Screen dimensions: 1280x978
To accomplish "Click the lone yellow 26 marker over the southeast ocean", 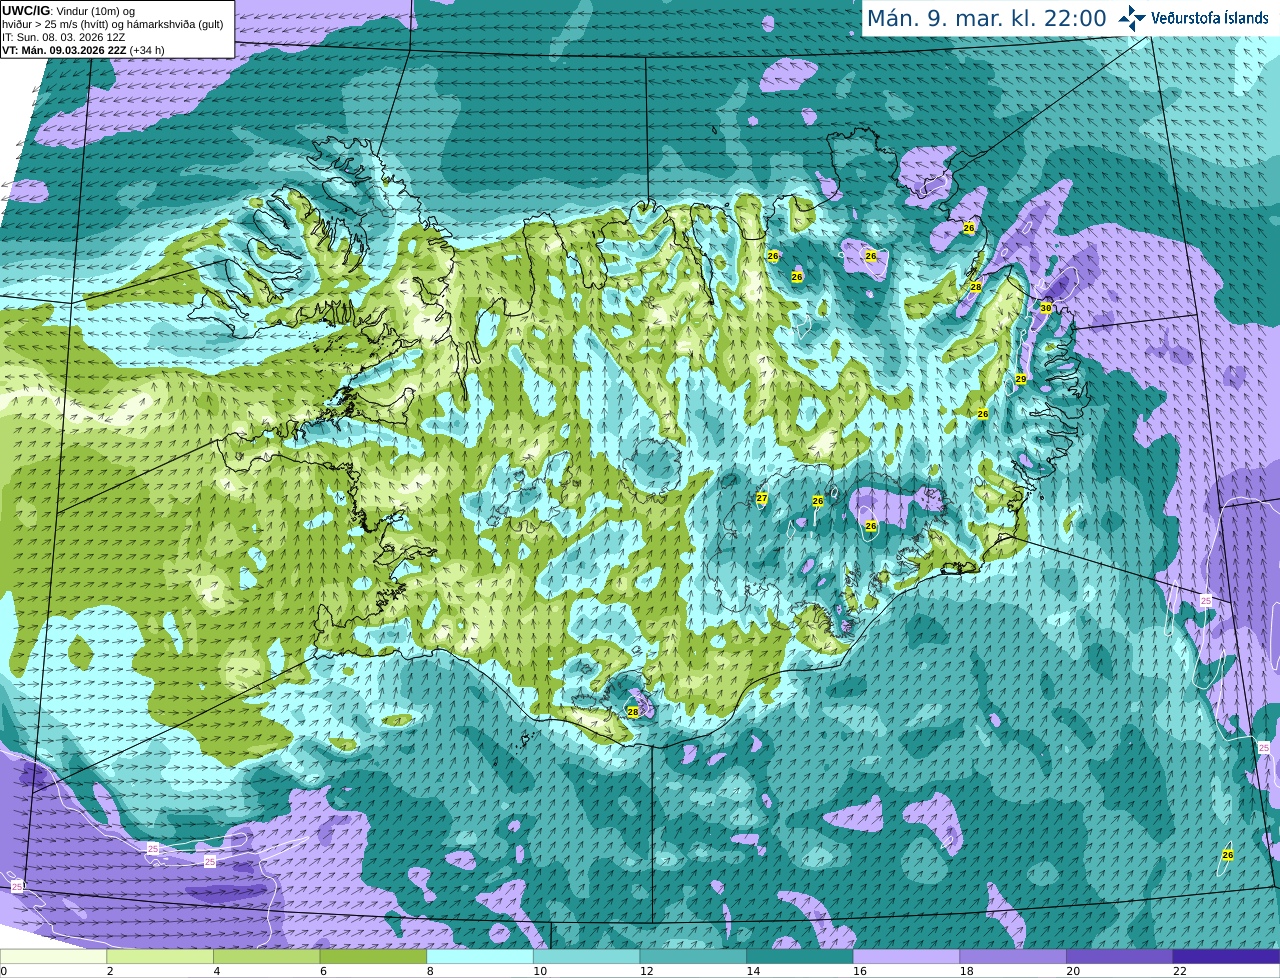I will click(1228, 855).
